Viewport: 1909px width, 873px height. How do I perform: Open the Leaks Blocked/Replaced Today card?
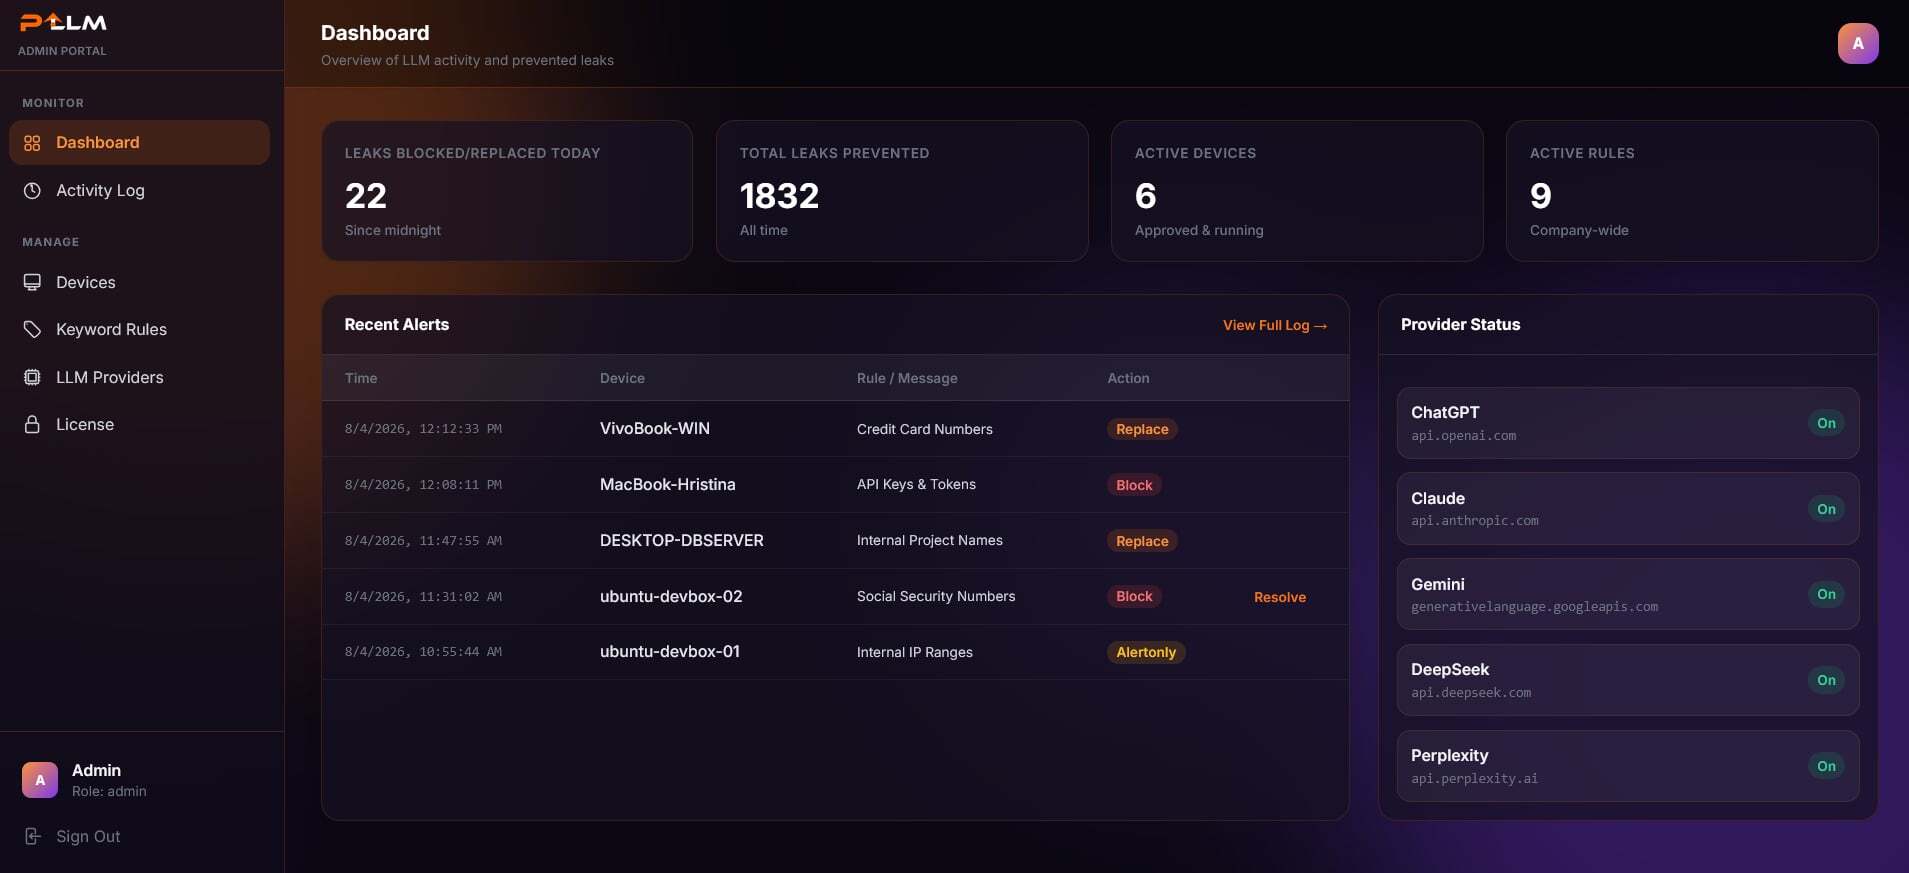coord(507,191)
